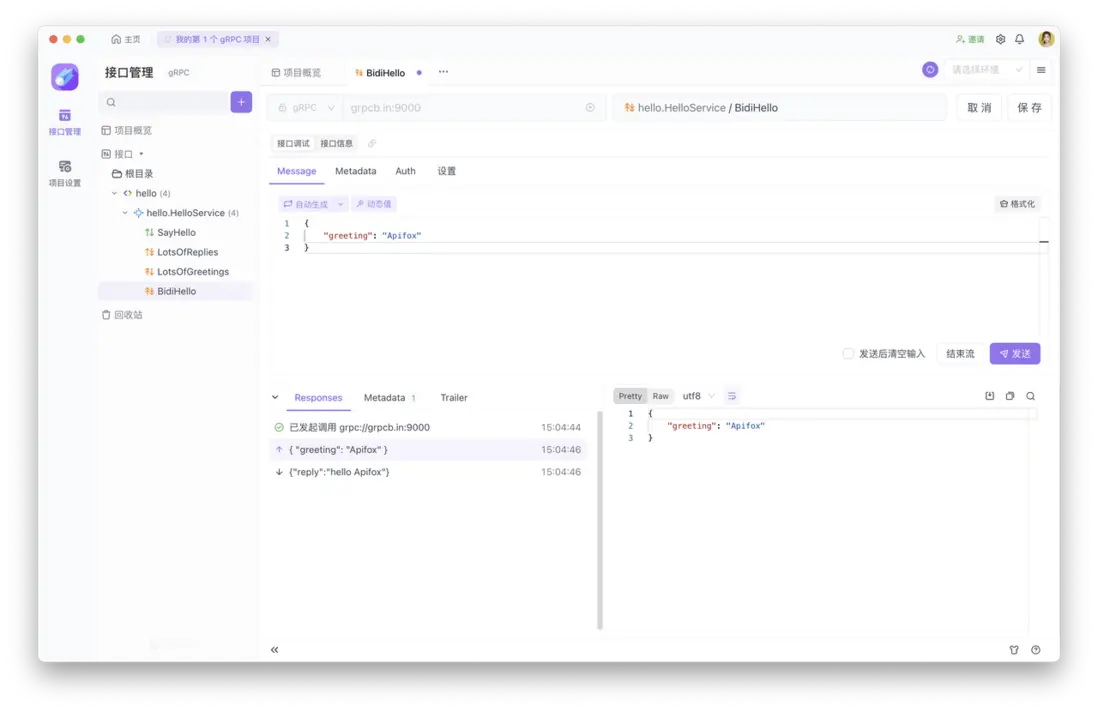This screenshot has width=1098, height=712.
Task: Select the Trailer tab
Action: point(453,398)
